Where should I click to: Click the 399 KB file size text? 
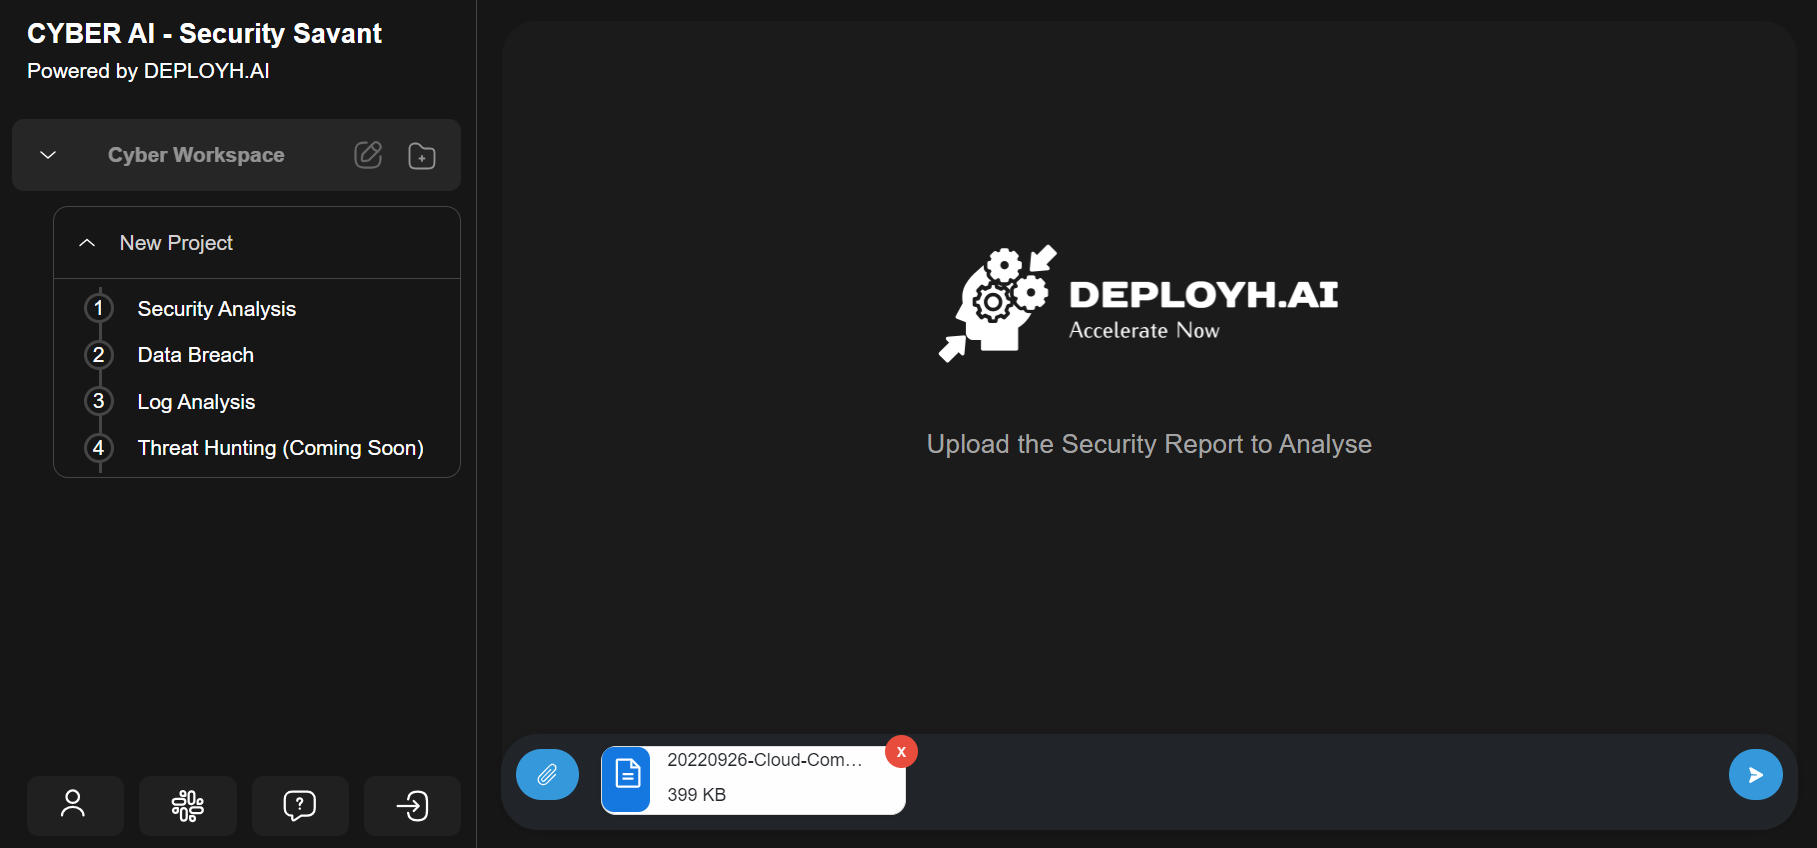pos(696,795)
